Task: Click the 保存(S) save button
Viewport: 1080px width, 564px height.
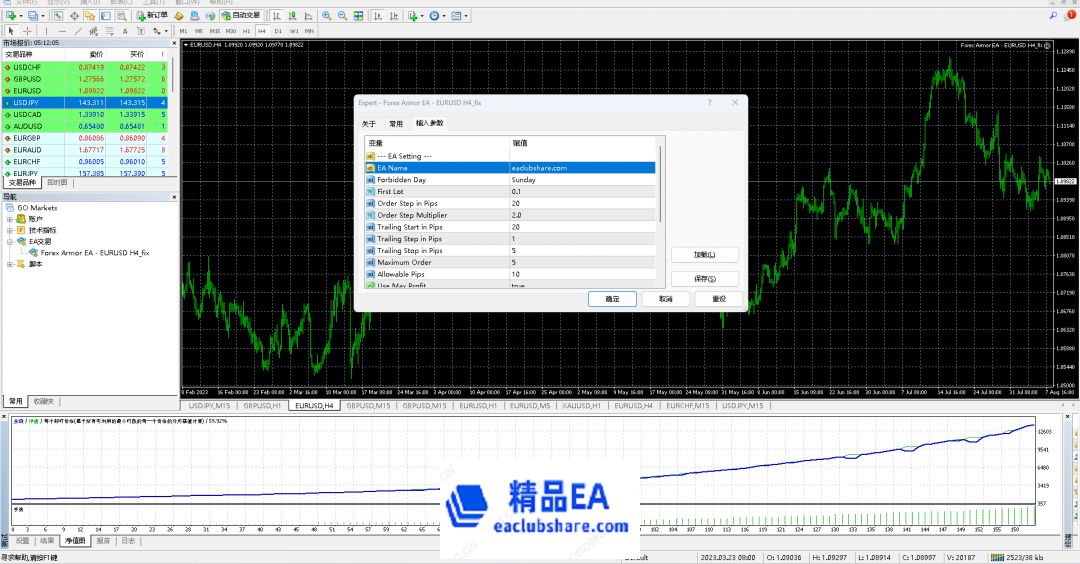Action: click(705, 279)
